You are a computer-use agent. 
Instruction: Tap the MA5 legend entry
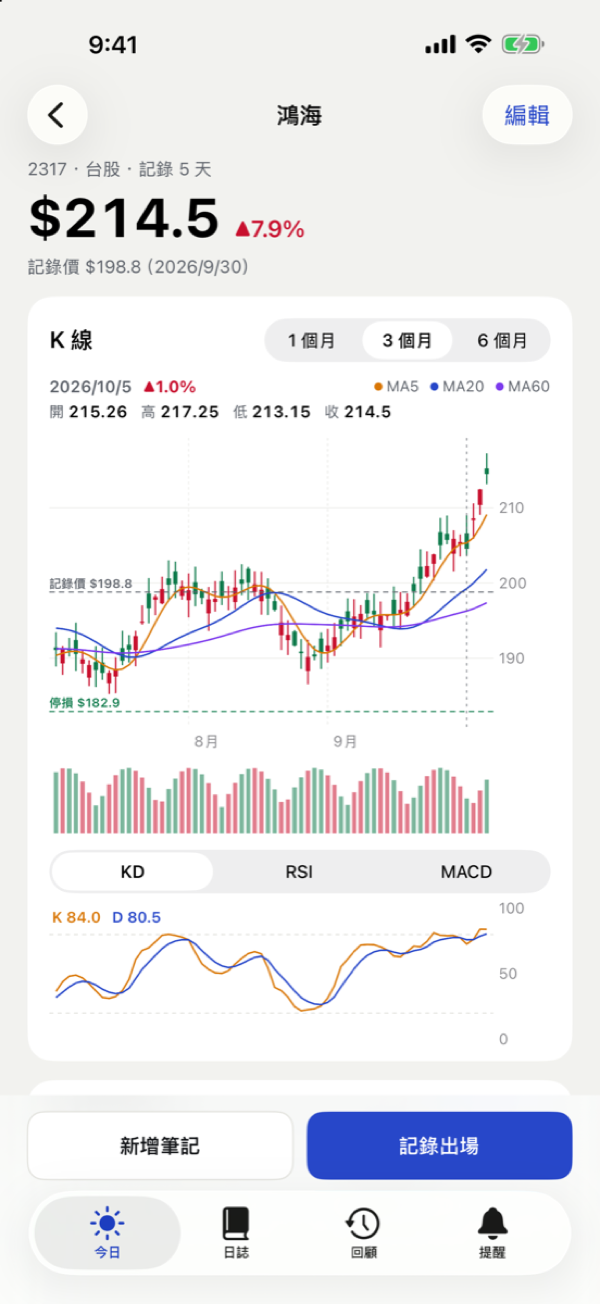click(x=396, y=386)
